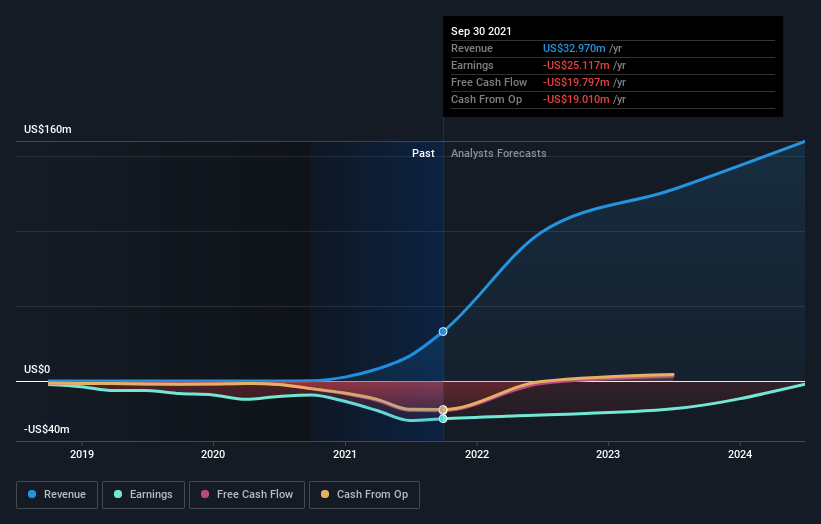Screen dimensions: 821x524
Task: Click the Past section label
Action: (423, 153)
